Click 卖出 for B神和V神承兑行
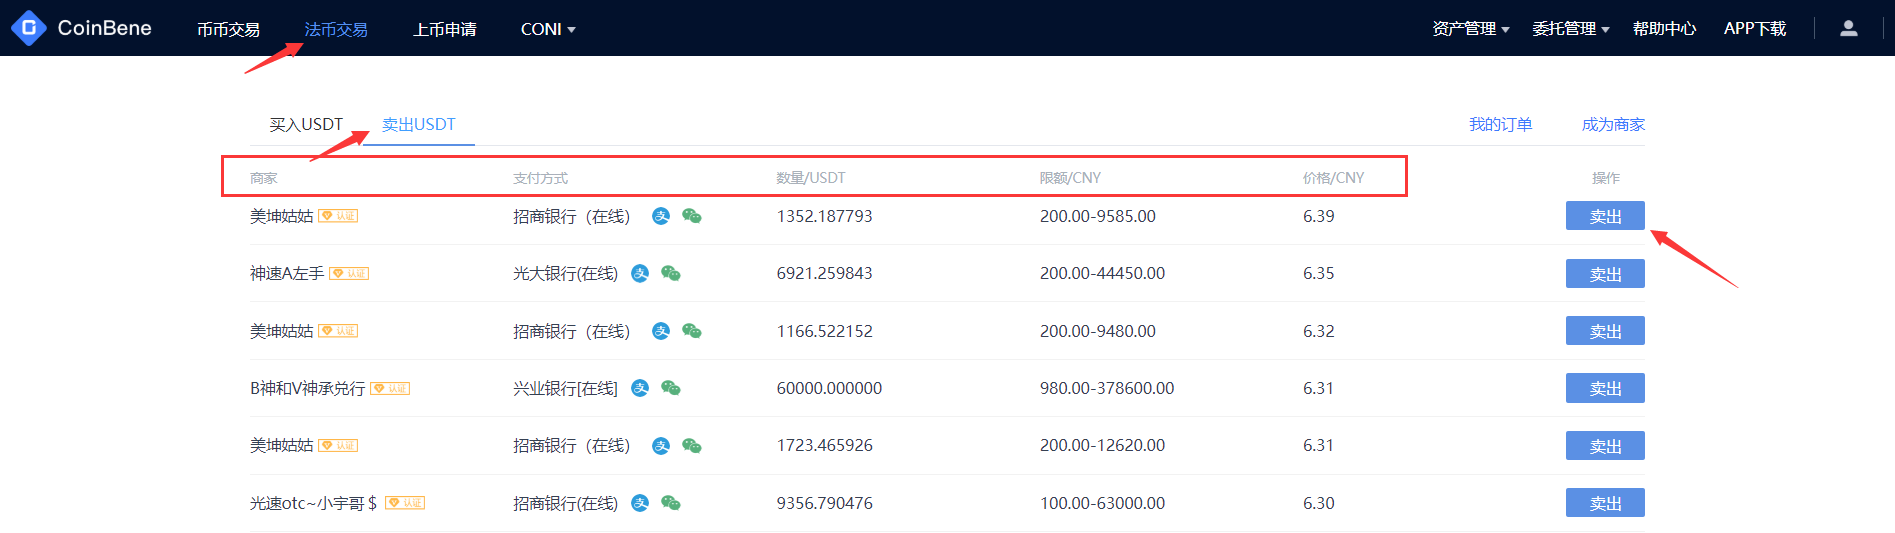Image resolution: width=1895 pixels, height=533 pixels. [1605, 388]
